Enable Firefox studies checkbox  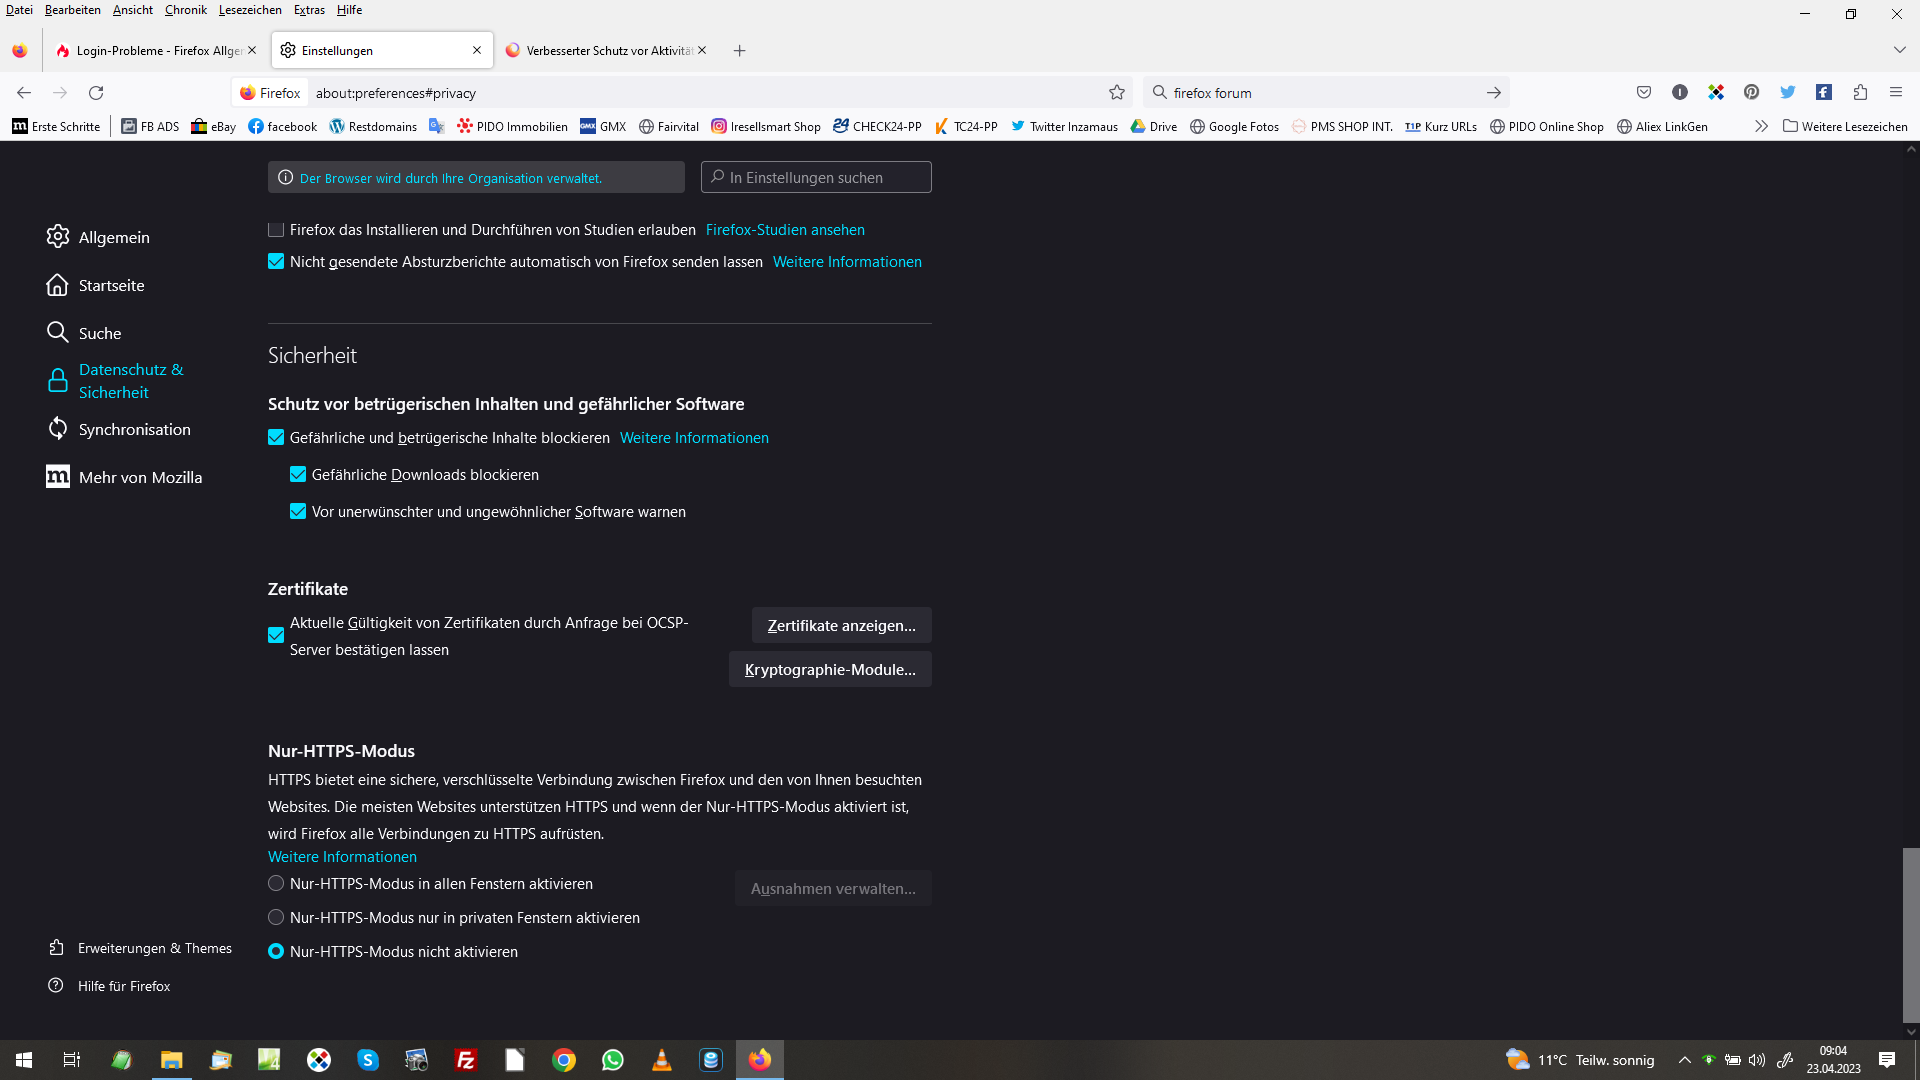tap(276, 230)
